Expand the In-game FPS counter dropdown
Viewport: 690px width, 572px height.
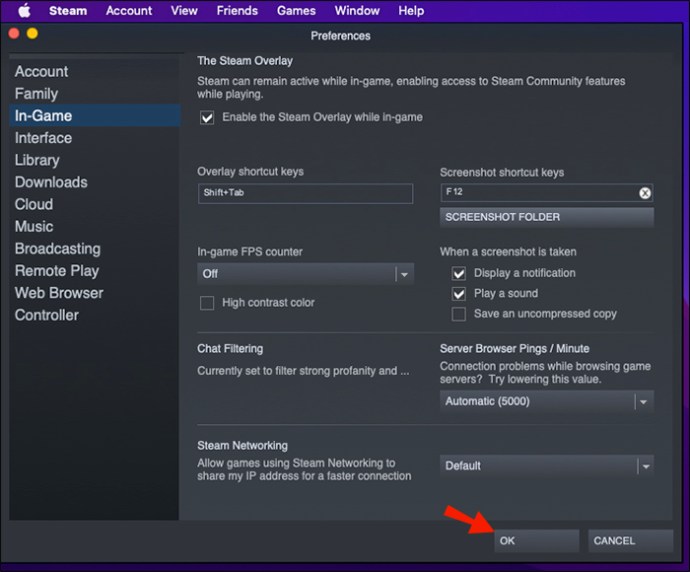tap(305, 274)
